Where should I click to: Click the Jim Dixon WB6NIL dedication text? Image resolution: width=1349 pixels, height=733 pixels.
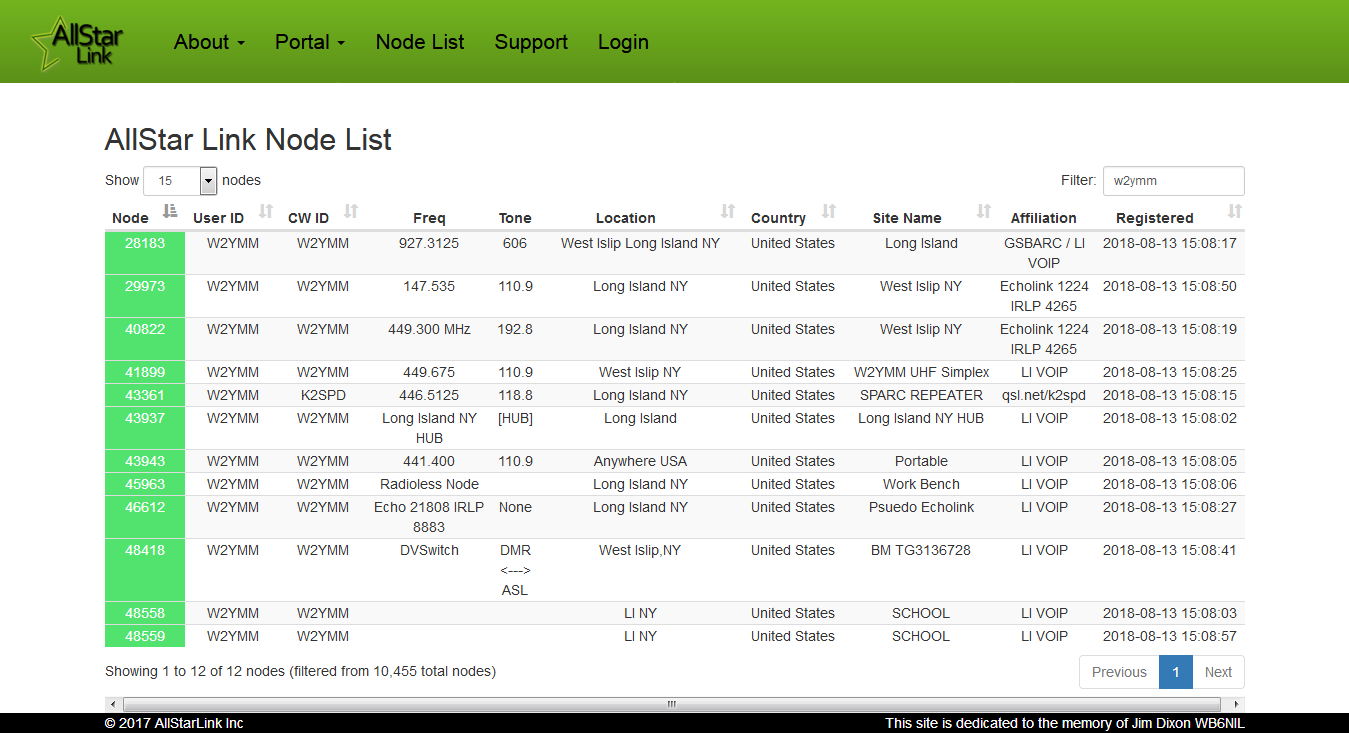point(1065,723)
